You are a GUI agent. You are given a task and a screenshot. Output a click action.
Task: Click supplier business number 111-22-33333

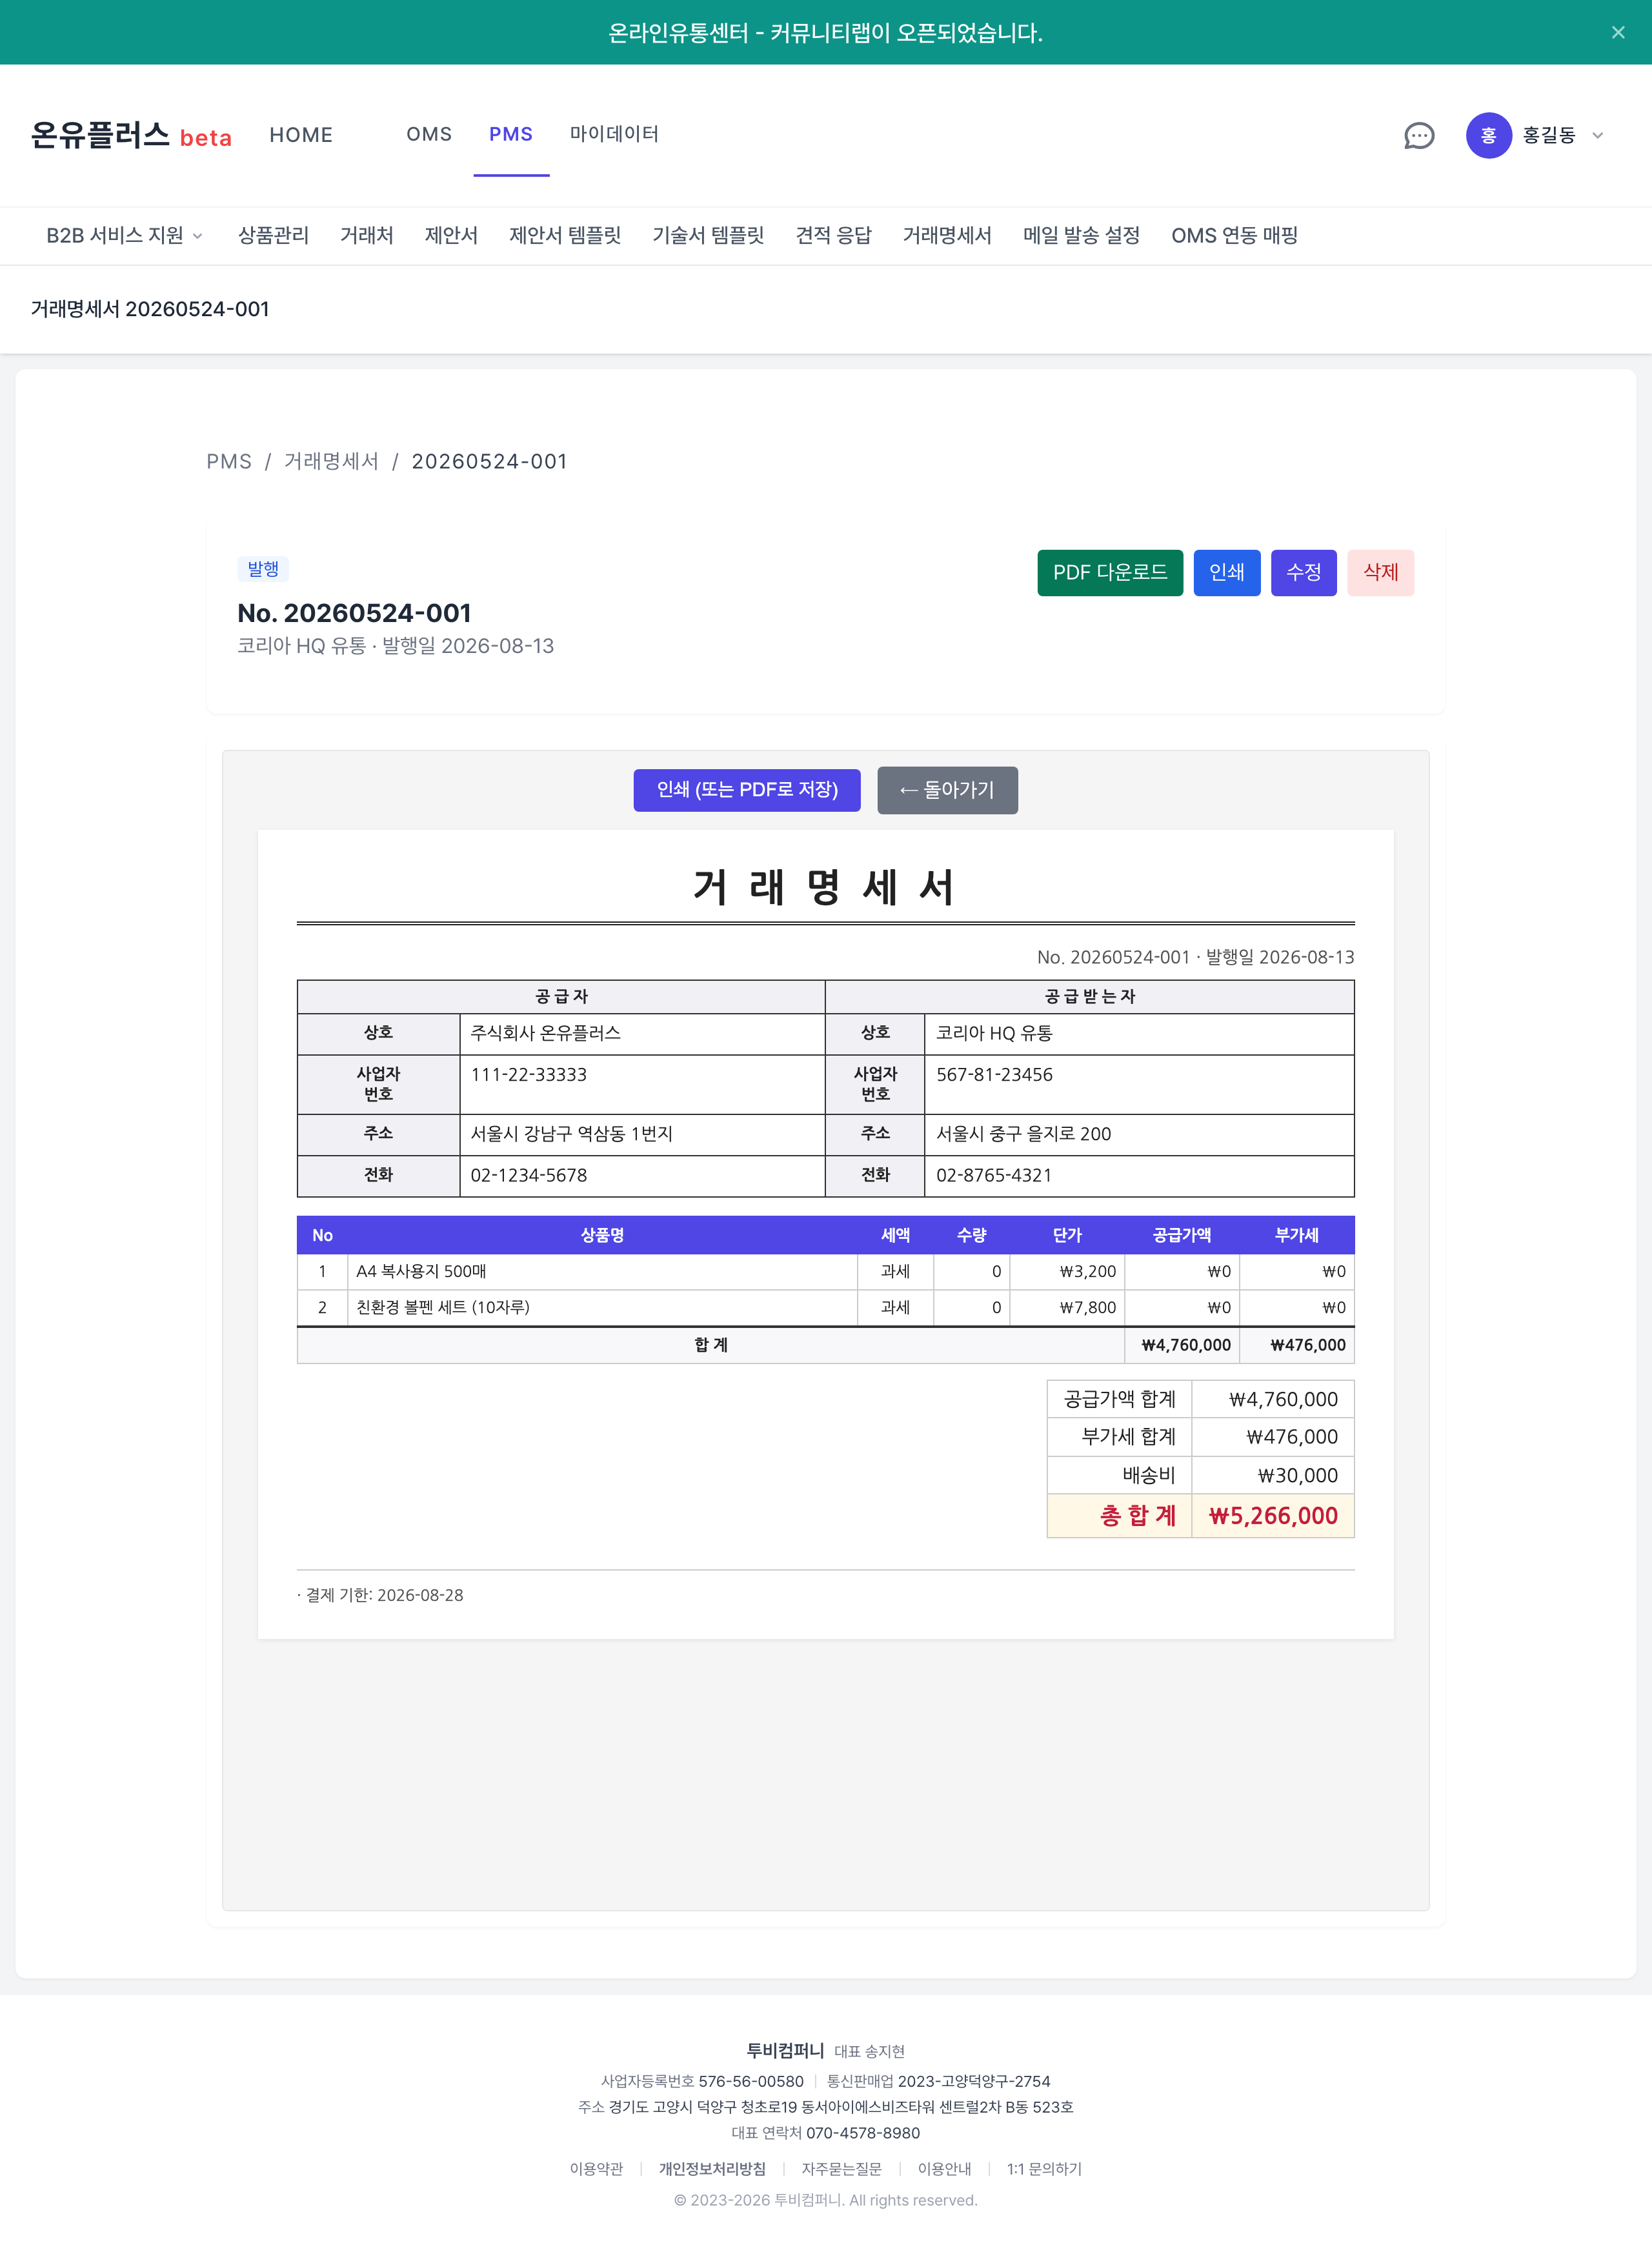click(x=529, y=1075)
